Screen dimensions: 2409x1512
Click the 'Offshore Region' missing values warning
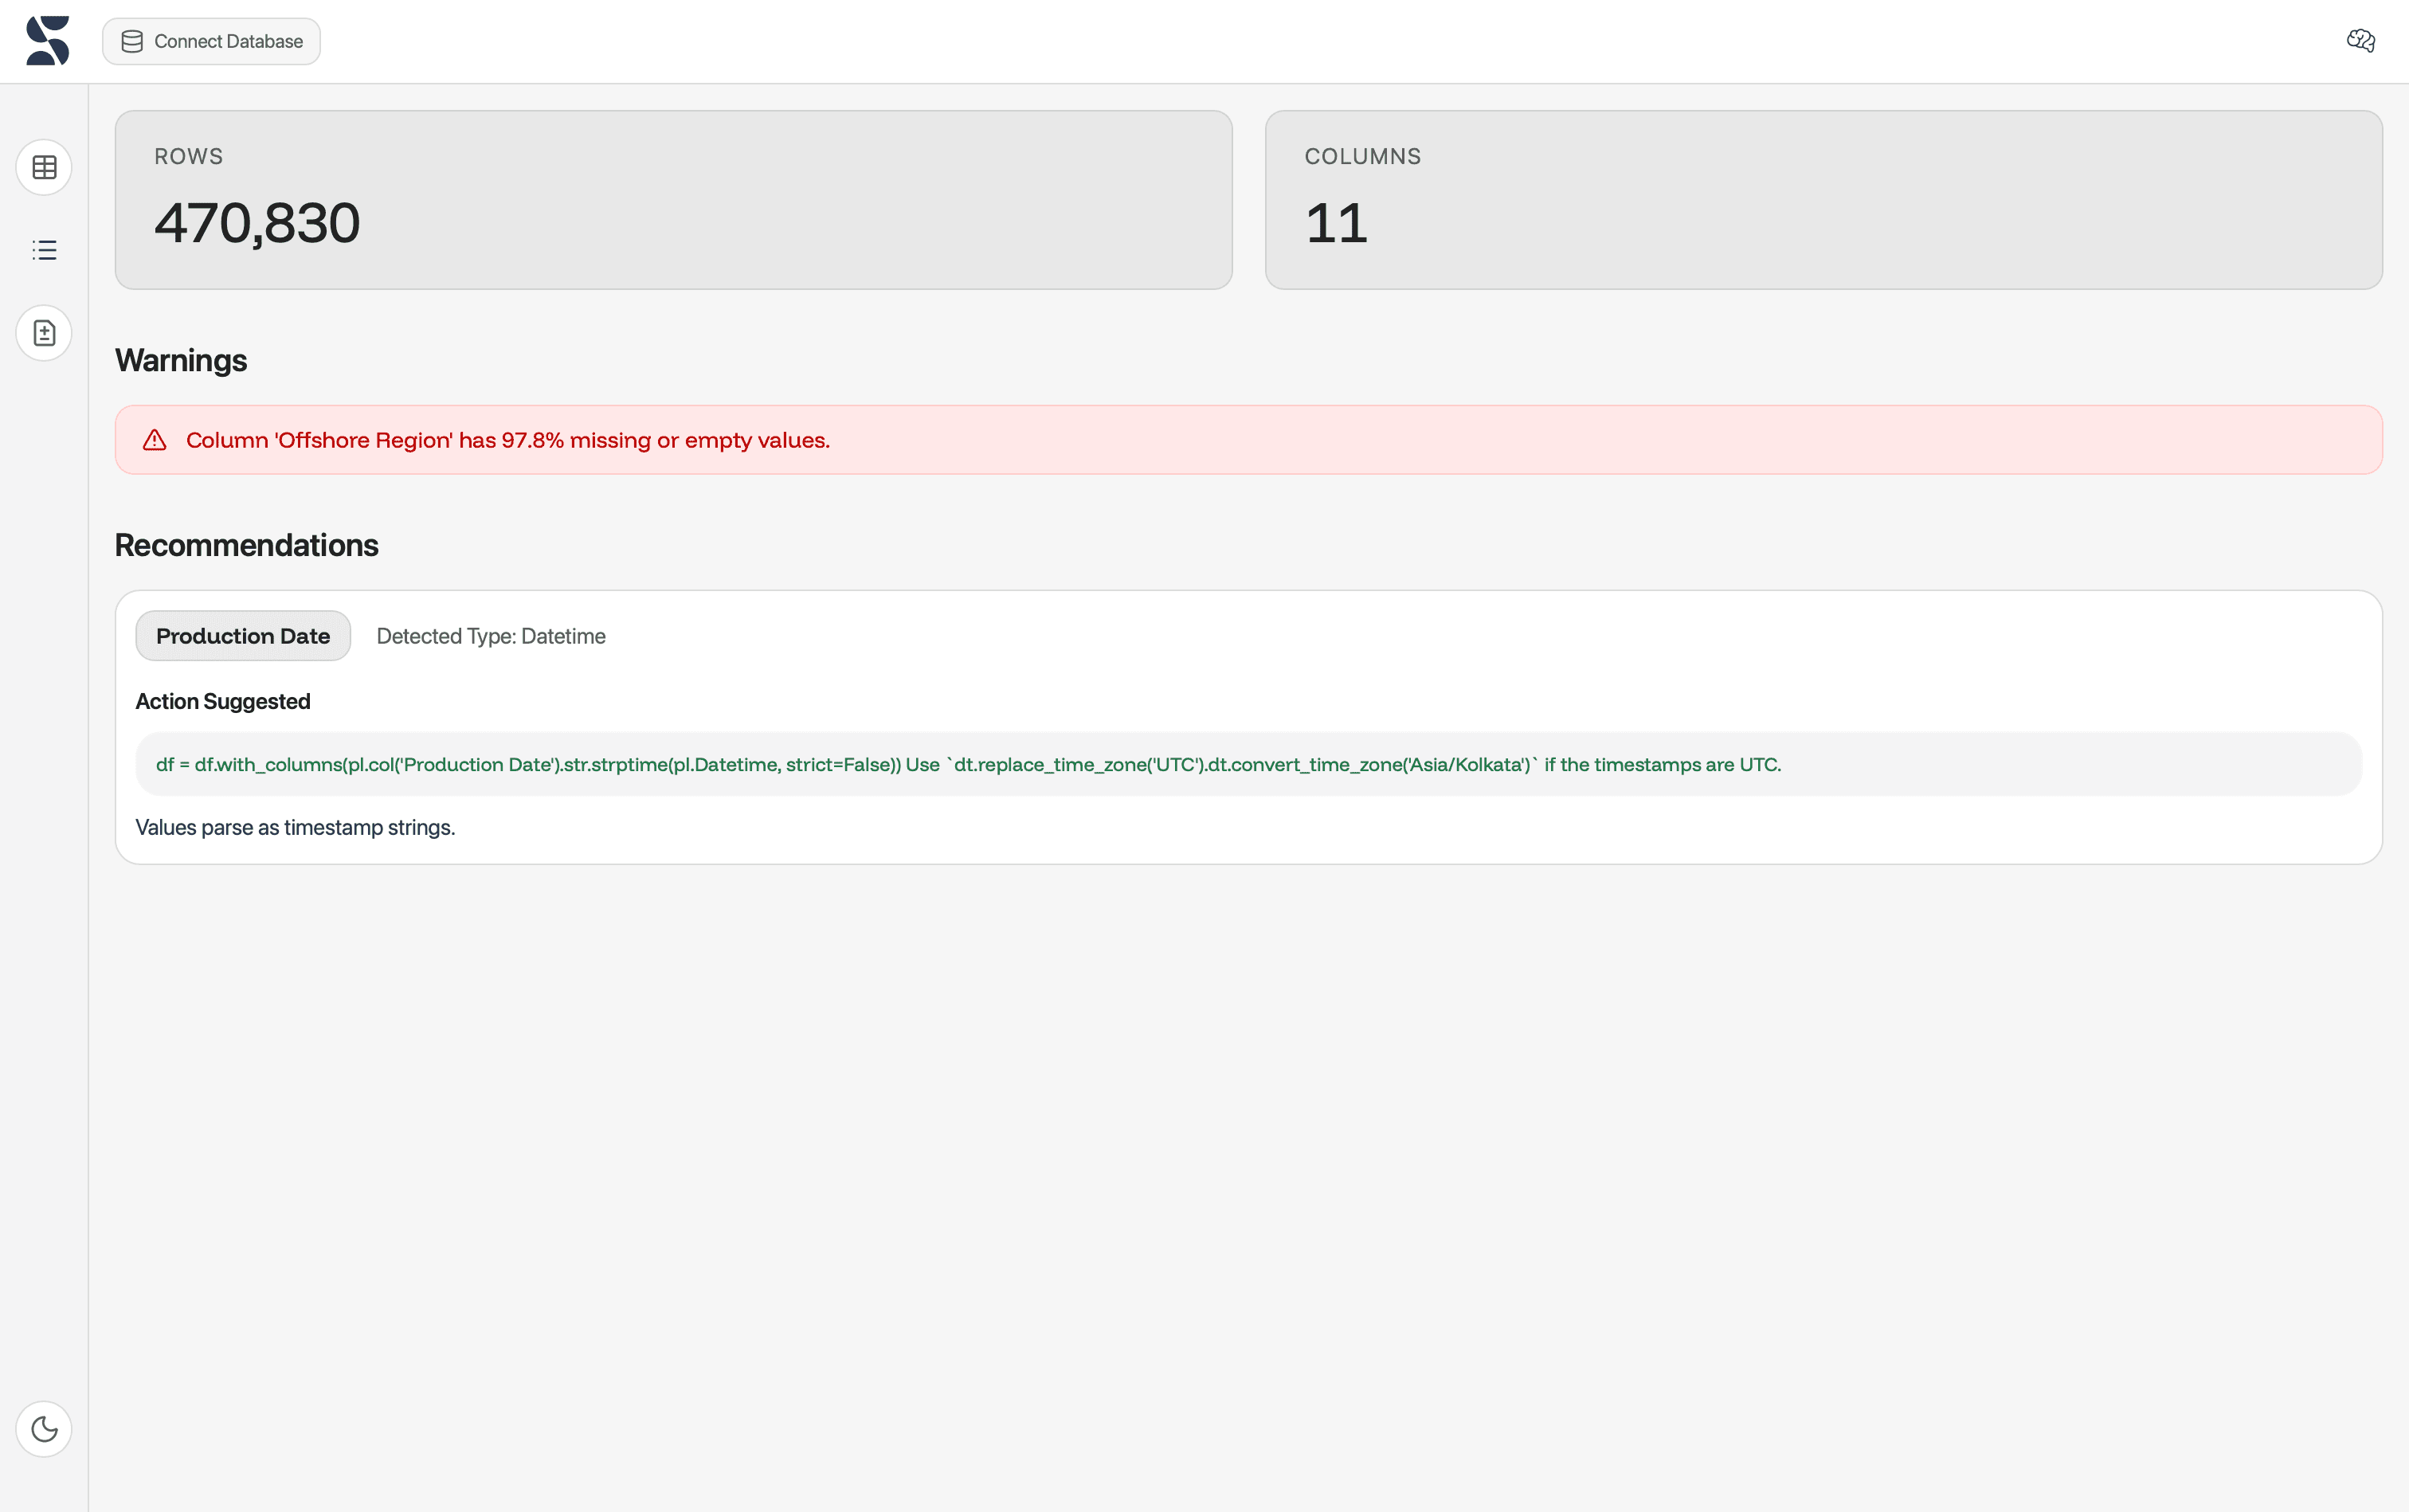pos(507,440)
